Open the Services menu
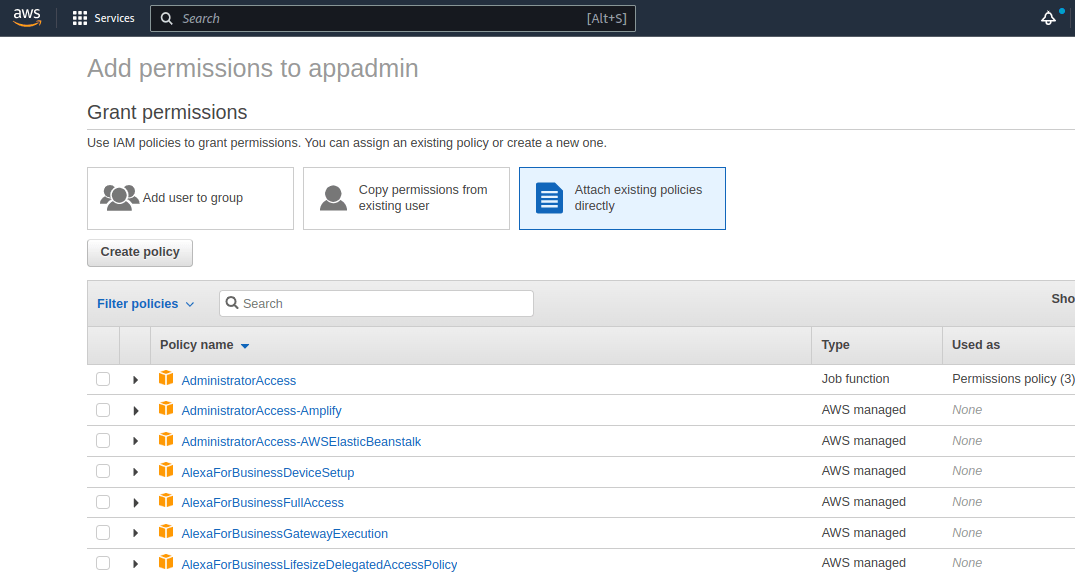The height and width of the screenshot is (576, 1075). (x=104, y=19)
